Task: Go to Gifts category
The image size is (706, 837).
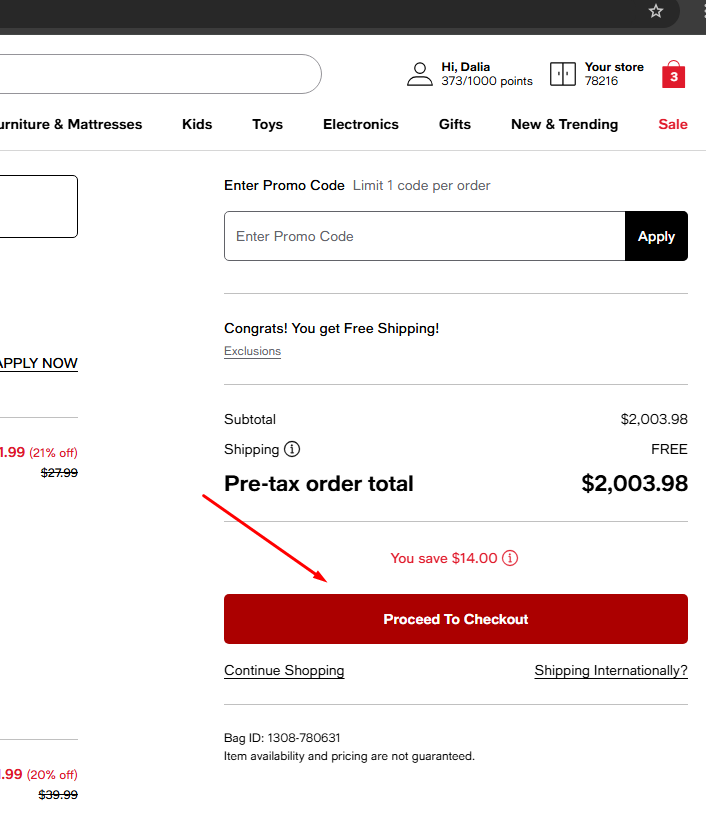Action: coord(455,124)
